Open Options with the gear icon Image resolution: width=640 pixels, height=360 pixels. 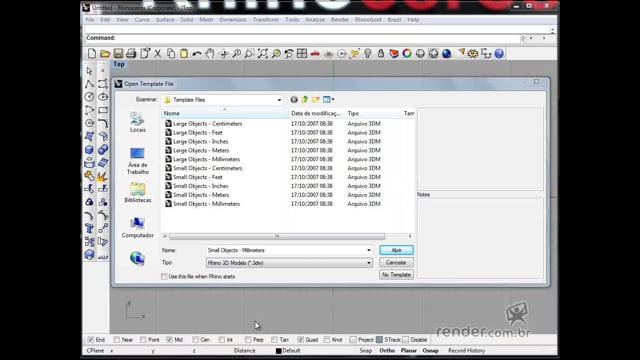473,53
